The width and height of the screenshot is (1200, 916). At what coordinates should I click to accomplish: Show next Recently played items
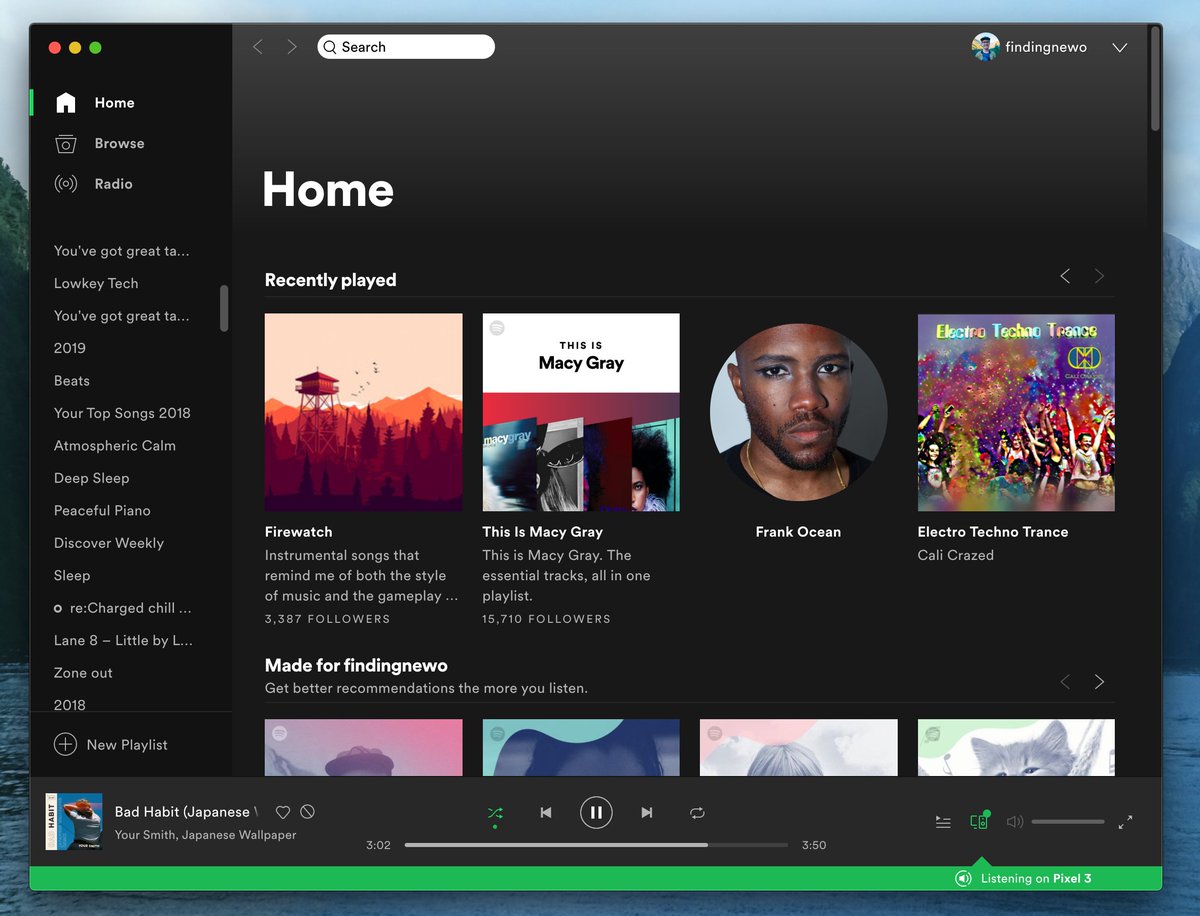[1099, 276]
